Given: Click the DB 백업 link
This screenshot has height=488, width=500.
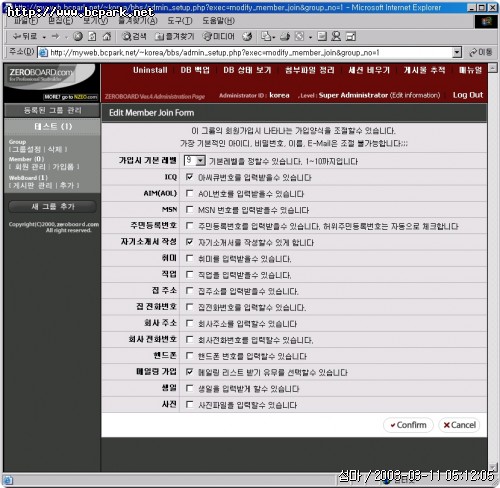Looking at the screenshot, I should click(x=195, y=70).
